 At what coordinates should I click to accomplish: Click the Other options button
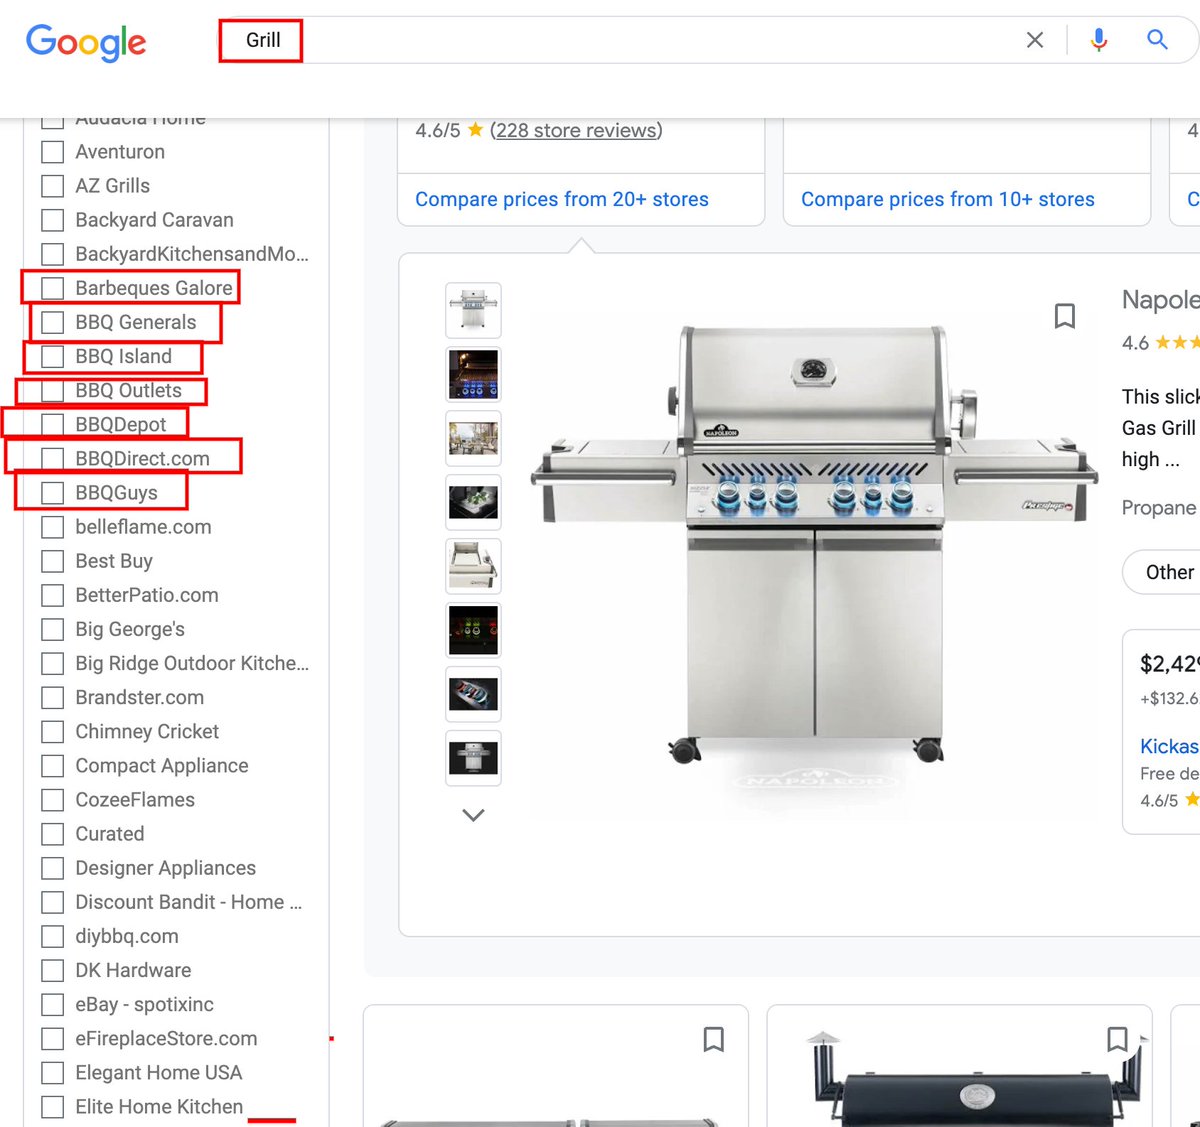pos(1162,572)
